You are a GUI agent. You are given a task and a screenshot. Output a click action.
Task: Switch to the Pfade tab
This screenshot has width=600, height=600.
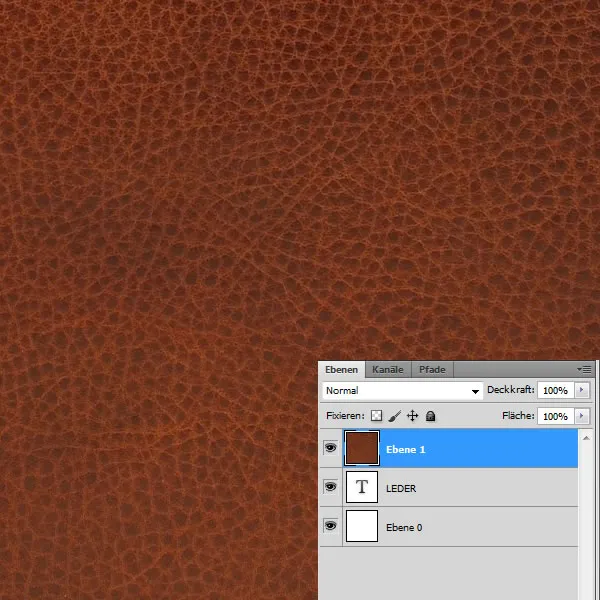point(432,370)
